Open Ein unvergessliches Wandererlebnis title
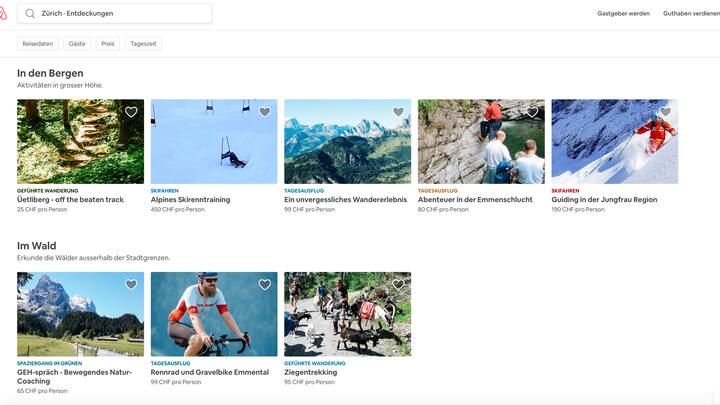Screen dimensions: 720x405 coord(345,200)
